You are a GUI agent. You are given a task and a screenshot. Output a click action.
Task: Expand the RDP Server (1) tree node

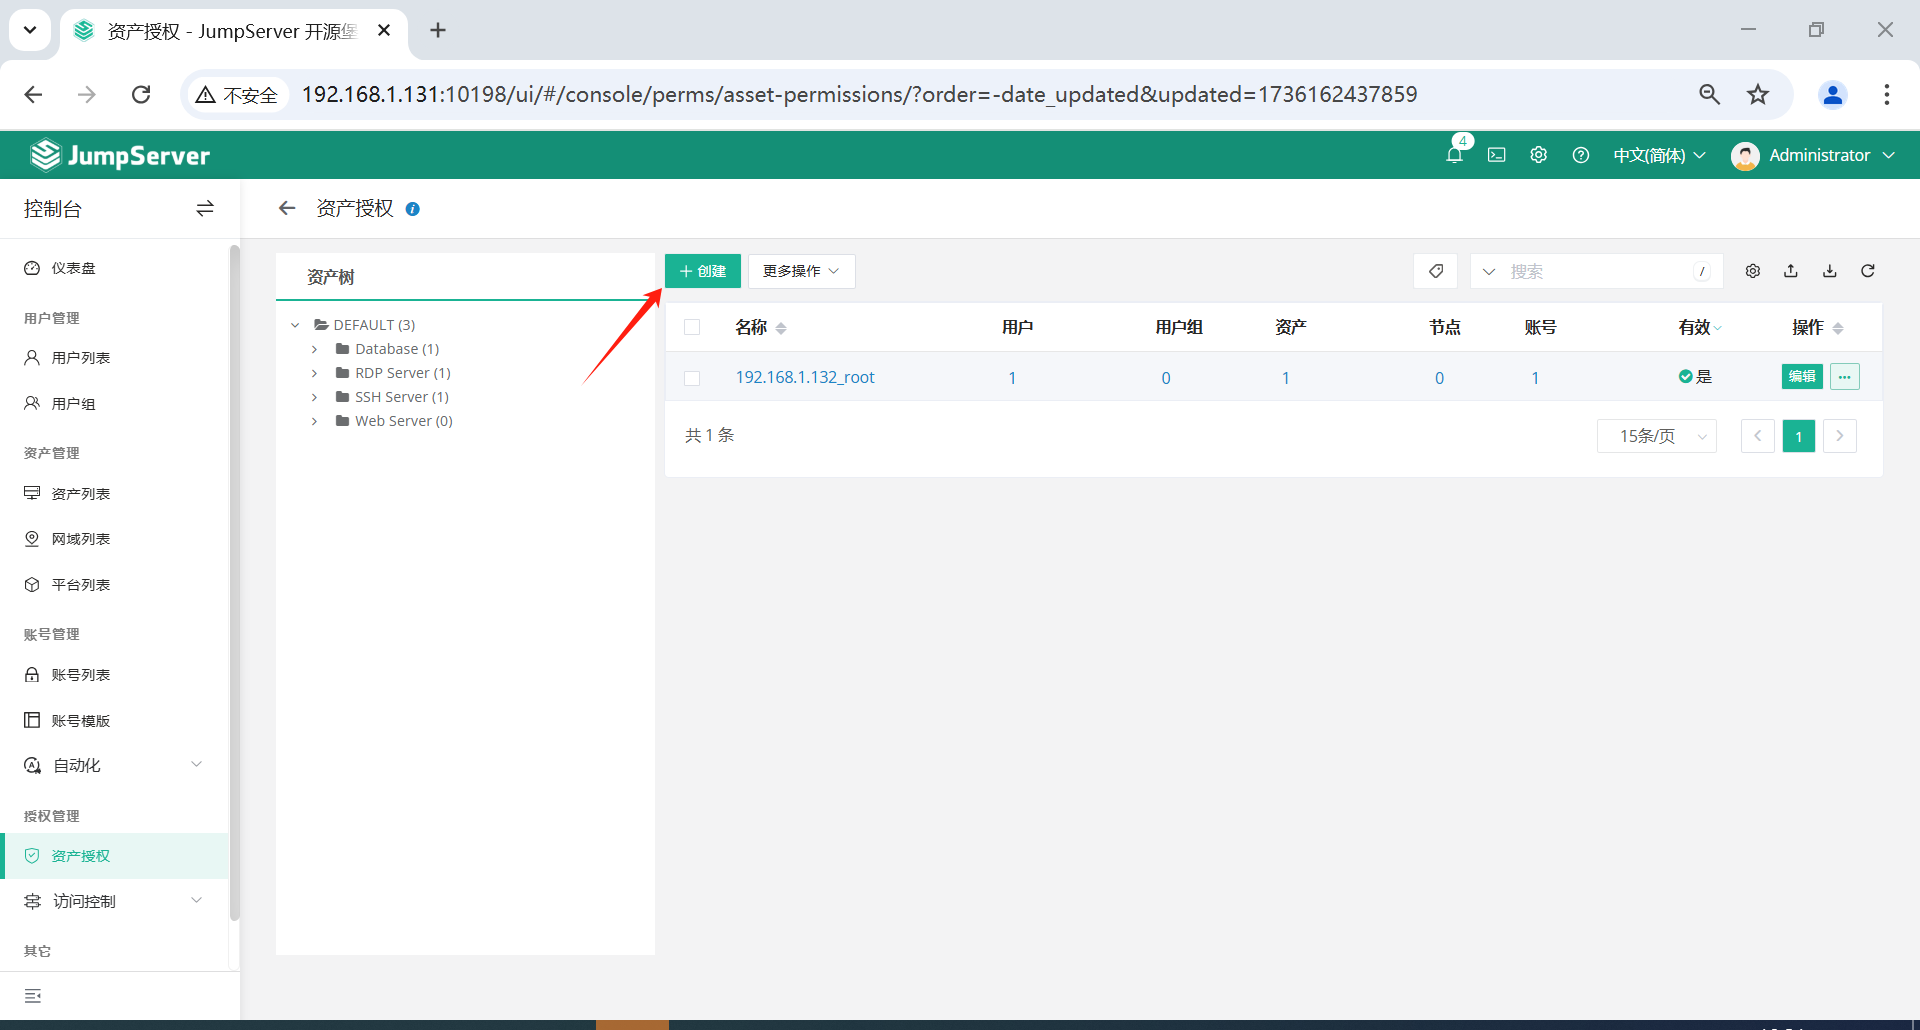314,373
